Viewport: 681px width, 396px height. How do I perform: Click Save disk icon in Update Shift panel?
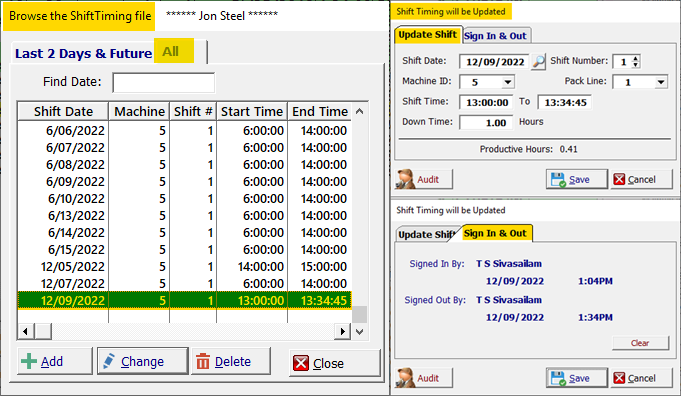click(x=558, y=179)
